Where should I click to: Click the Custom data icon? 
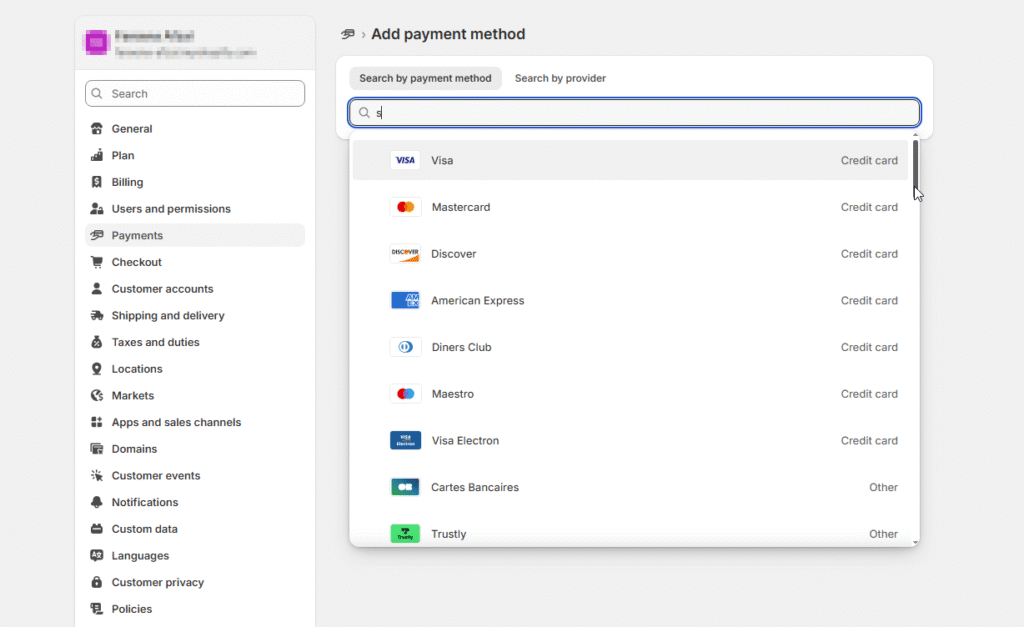pos(97,529)
